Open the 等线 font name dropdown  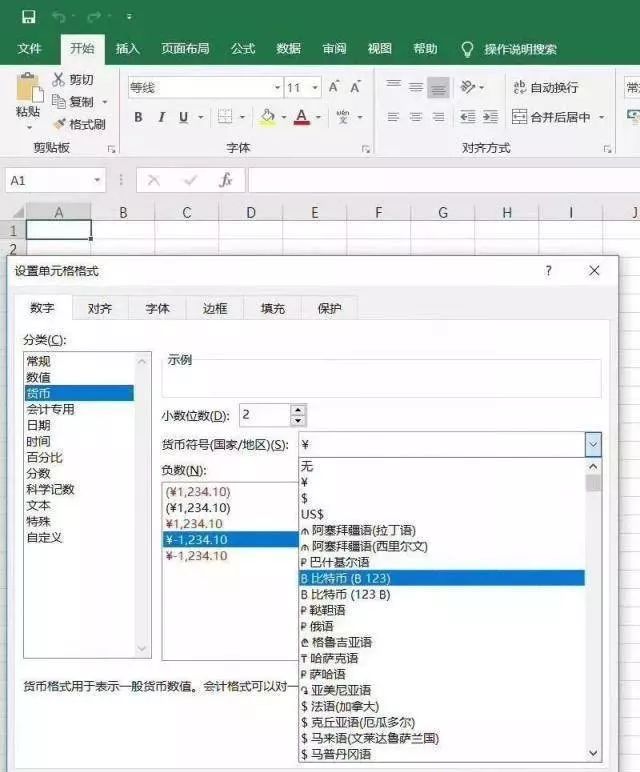[277, 88]
